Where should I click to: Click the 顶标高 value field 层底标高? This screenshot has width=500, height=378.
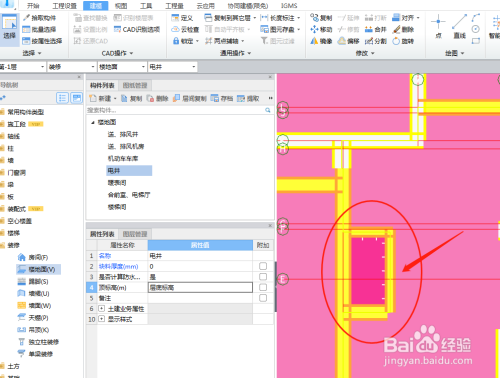200,287
